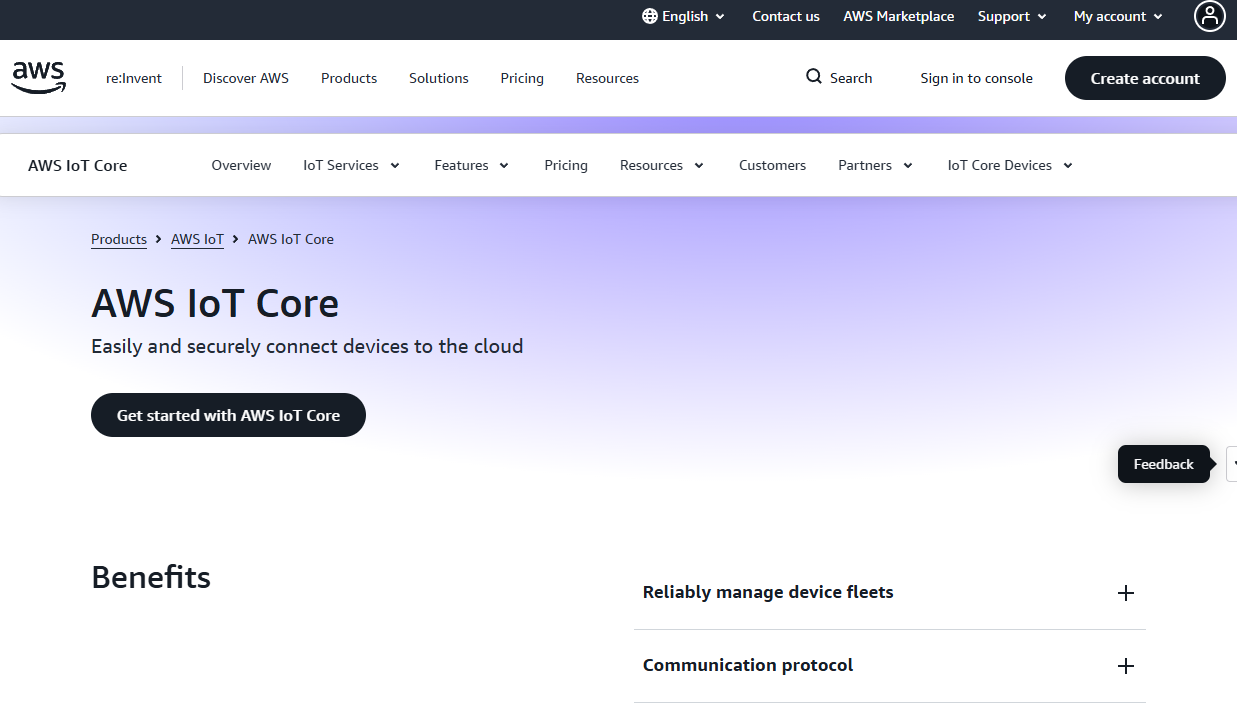The image size is (1237, 711).
Task: Select the Overview tab
Action: click(241, 165)
